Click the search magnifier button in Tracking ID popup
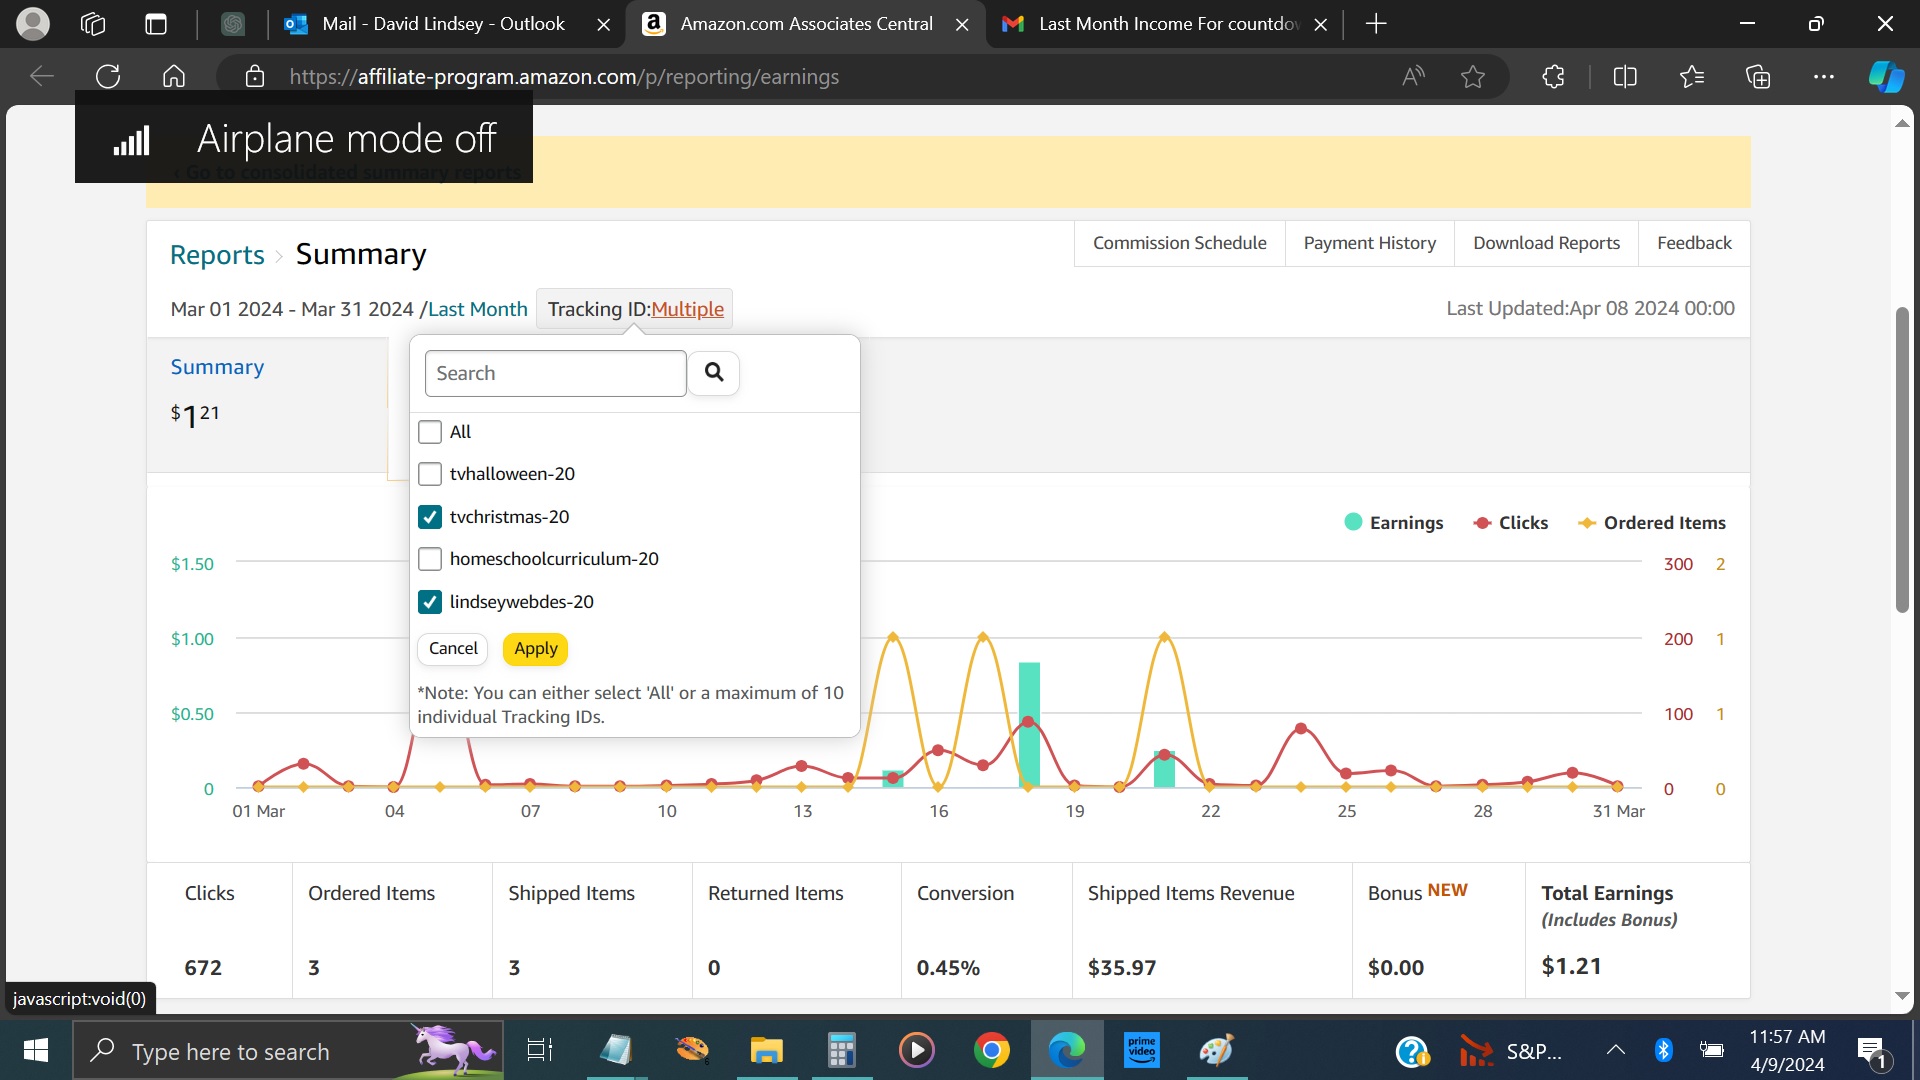Image resolution: width=1920 pixels, height=1080 pixels. tap(713, 373)
